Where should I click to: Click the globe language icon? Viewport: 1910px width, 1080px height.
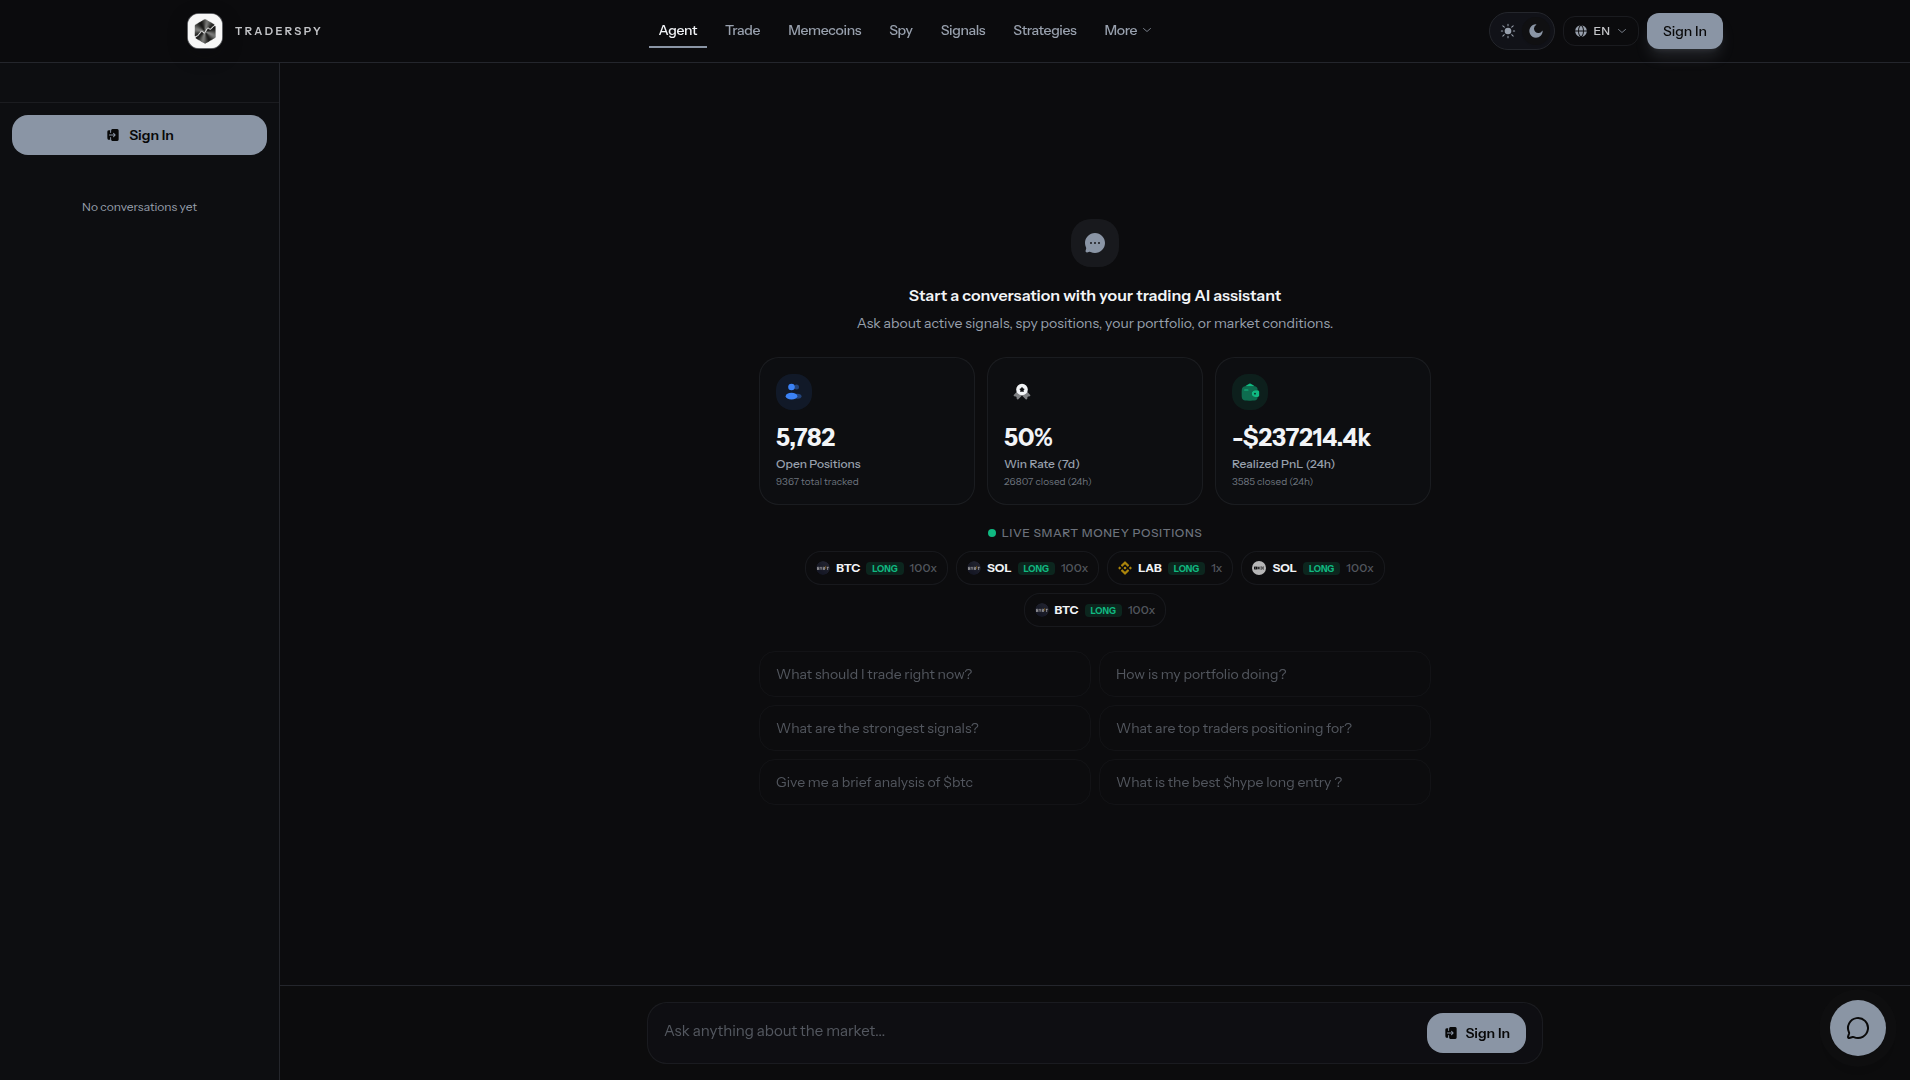tap(1581, 31)
